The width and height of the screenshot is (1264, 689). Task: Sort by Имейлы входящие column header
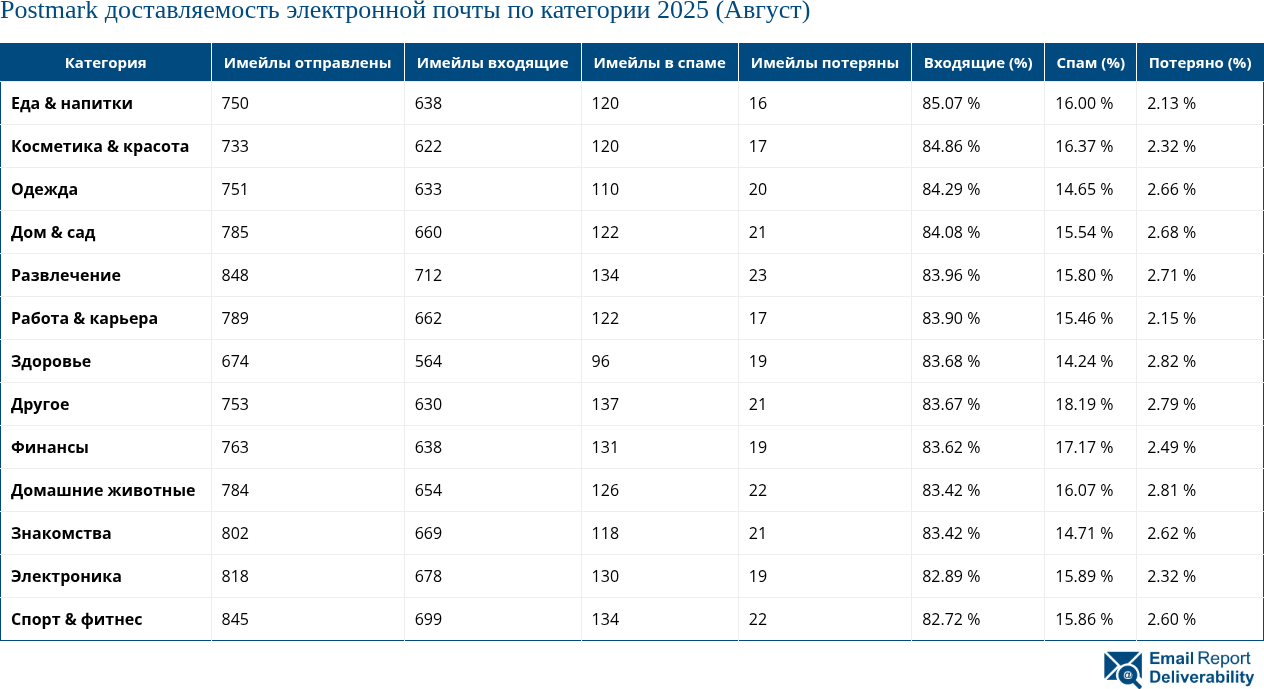[492, 61]
